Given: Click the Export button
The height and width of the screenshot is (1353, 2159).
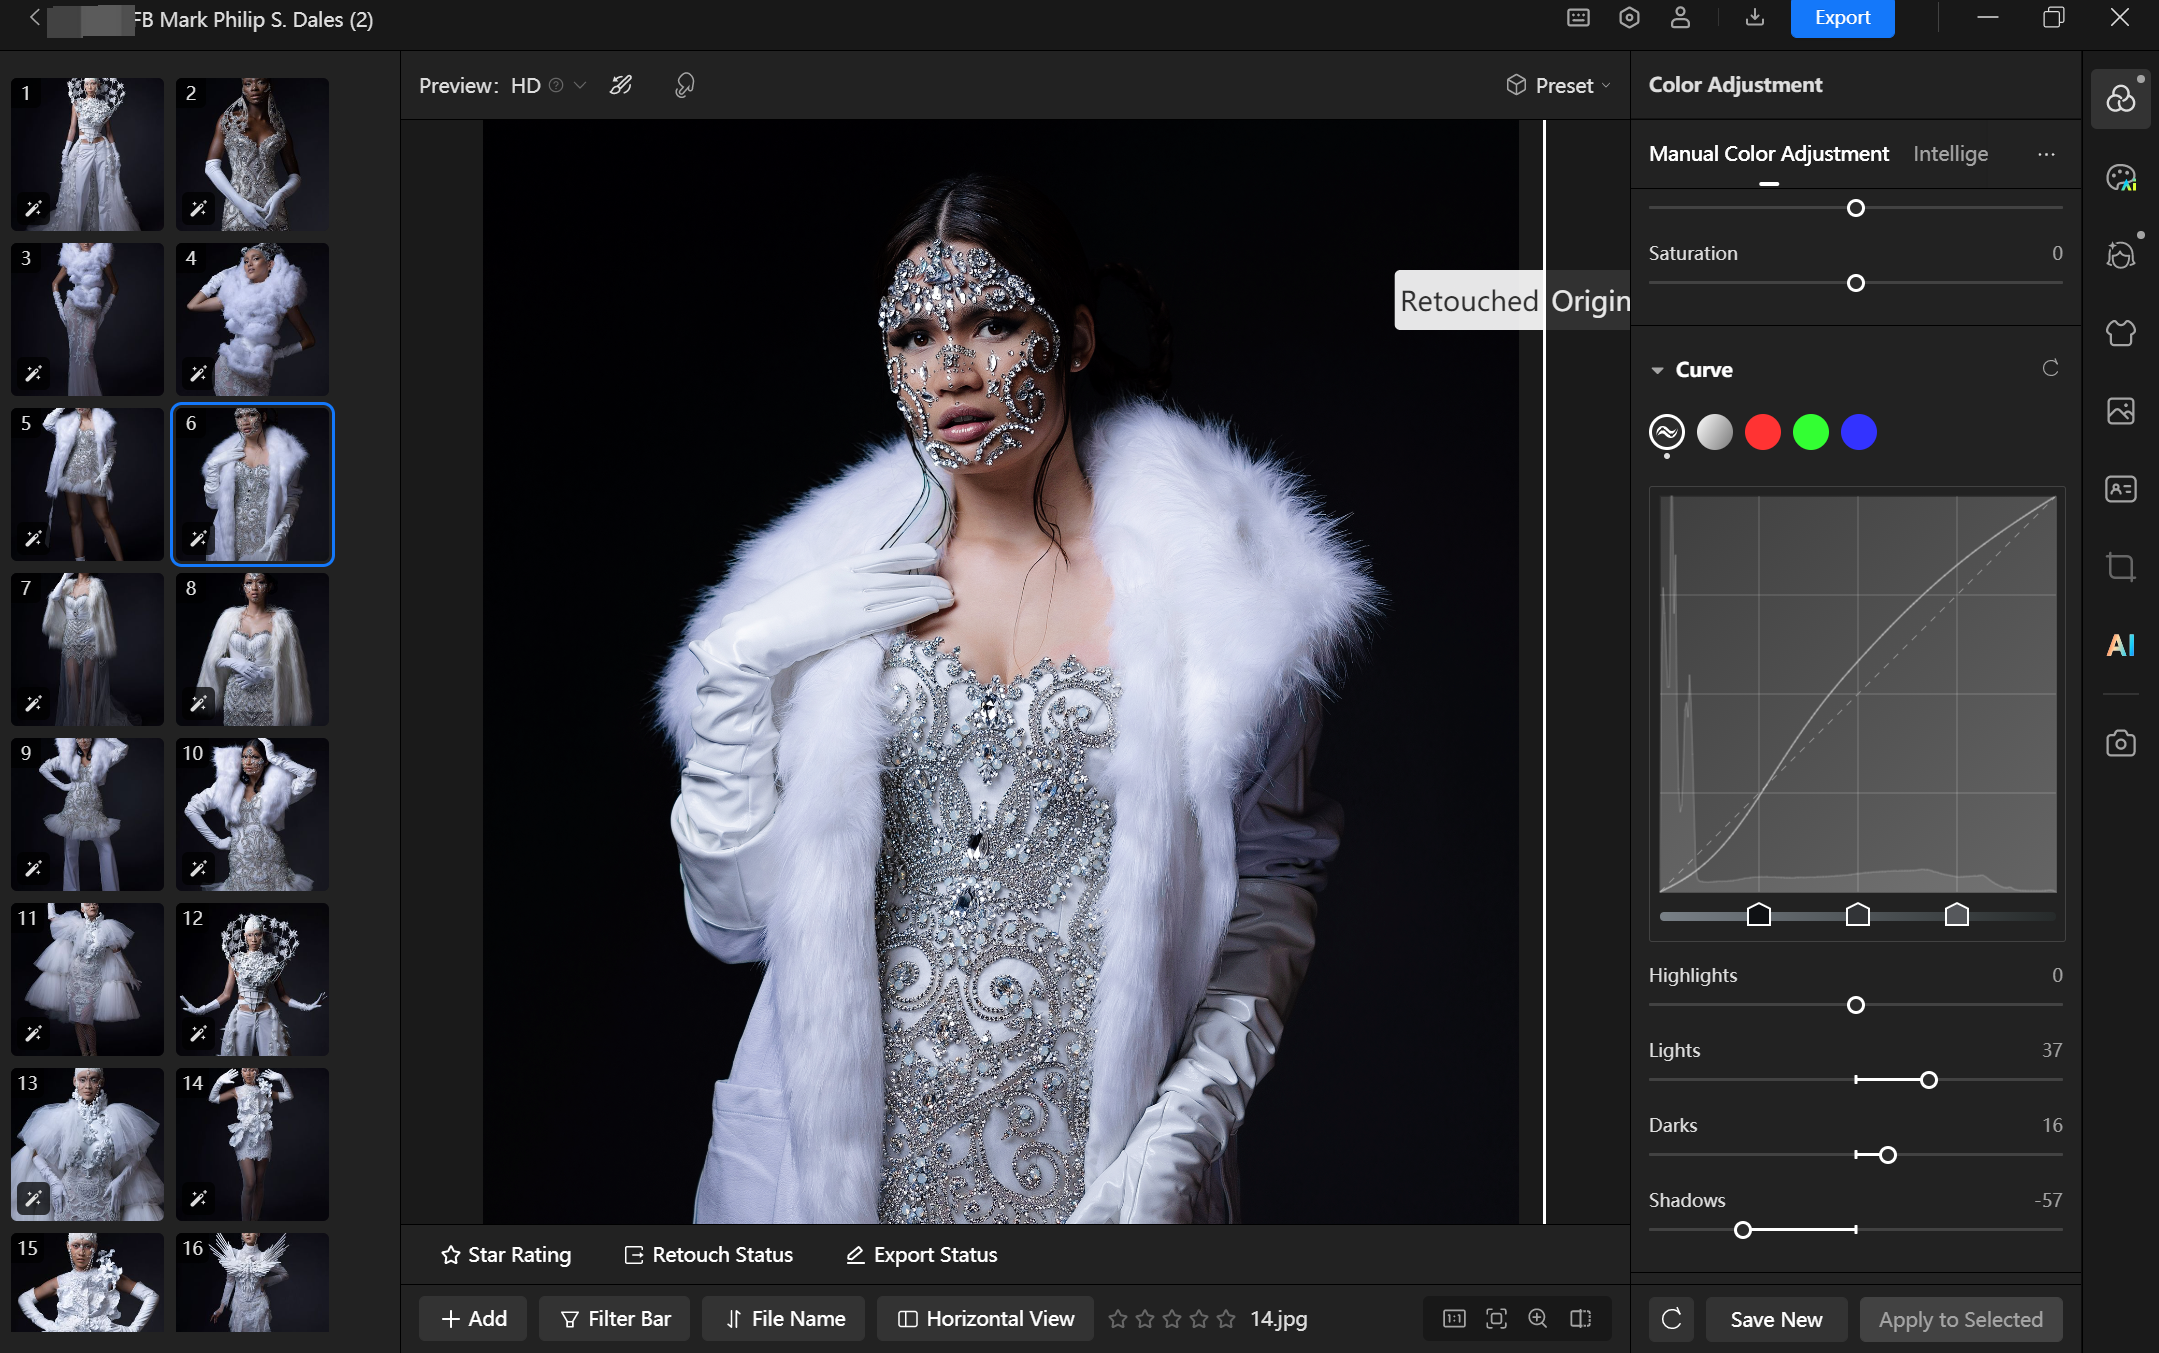Looking at the screenshot, I should 1842,18.
